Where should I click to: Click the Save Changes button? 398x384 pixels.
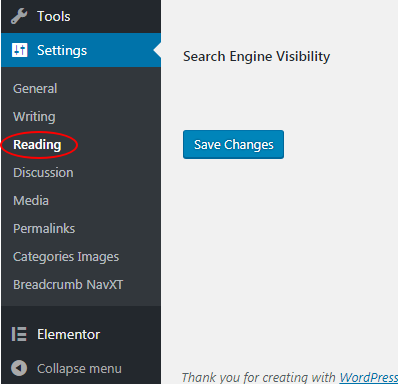(x=233, y=144)
